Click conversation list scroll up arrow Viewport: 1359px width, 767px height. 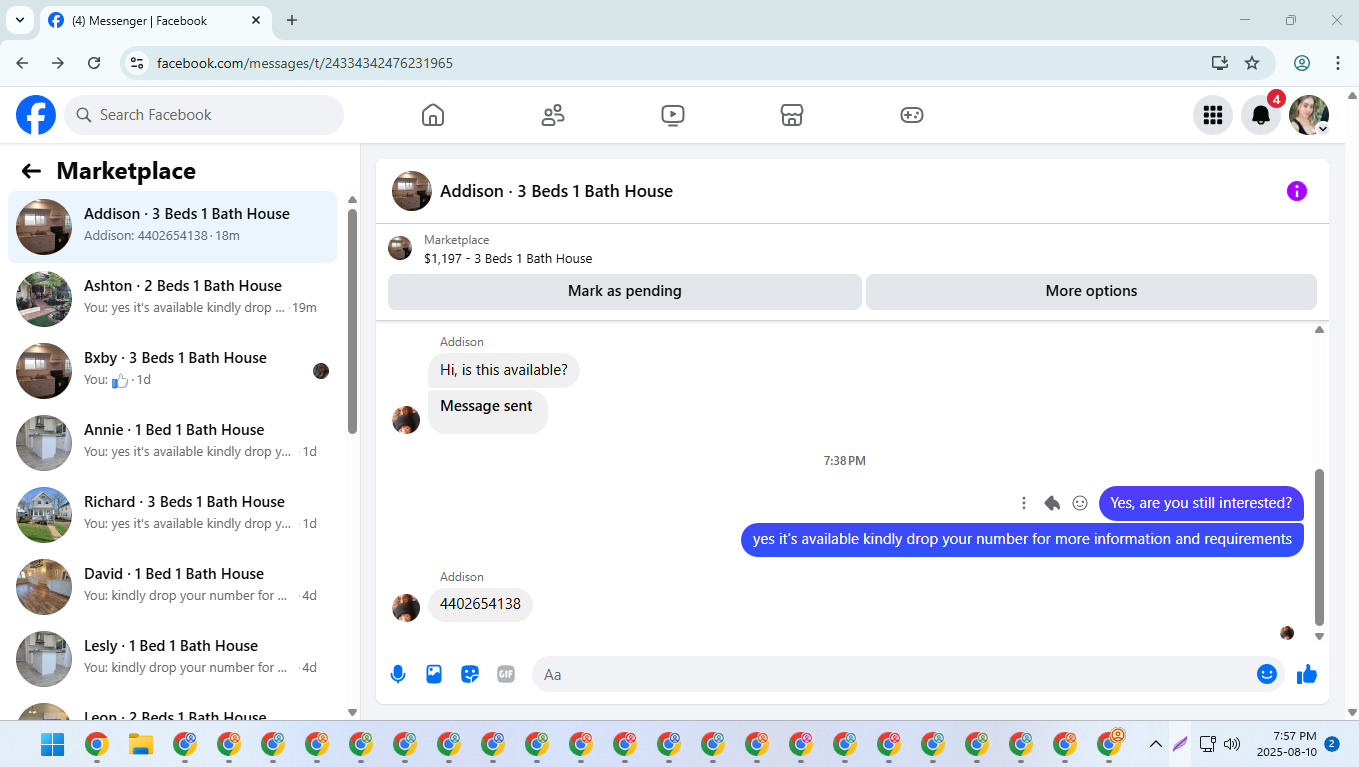(352, 200)
